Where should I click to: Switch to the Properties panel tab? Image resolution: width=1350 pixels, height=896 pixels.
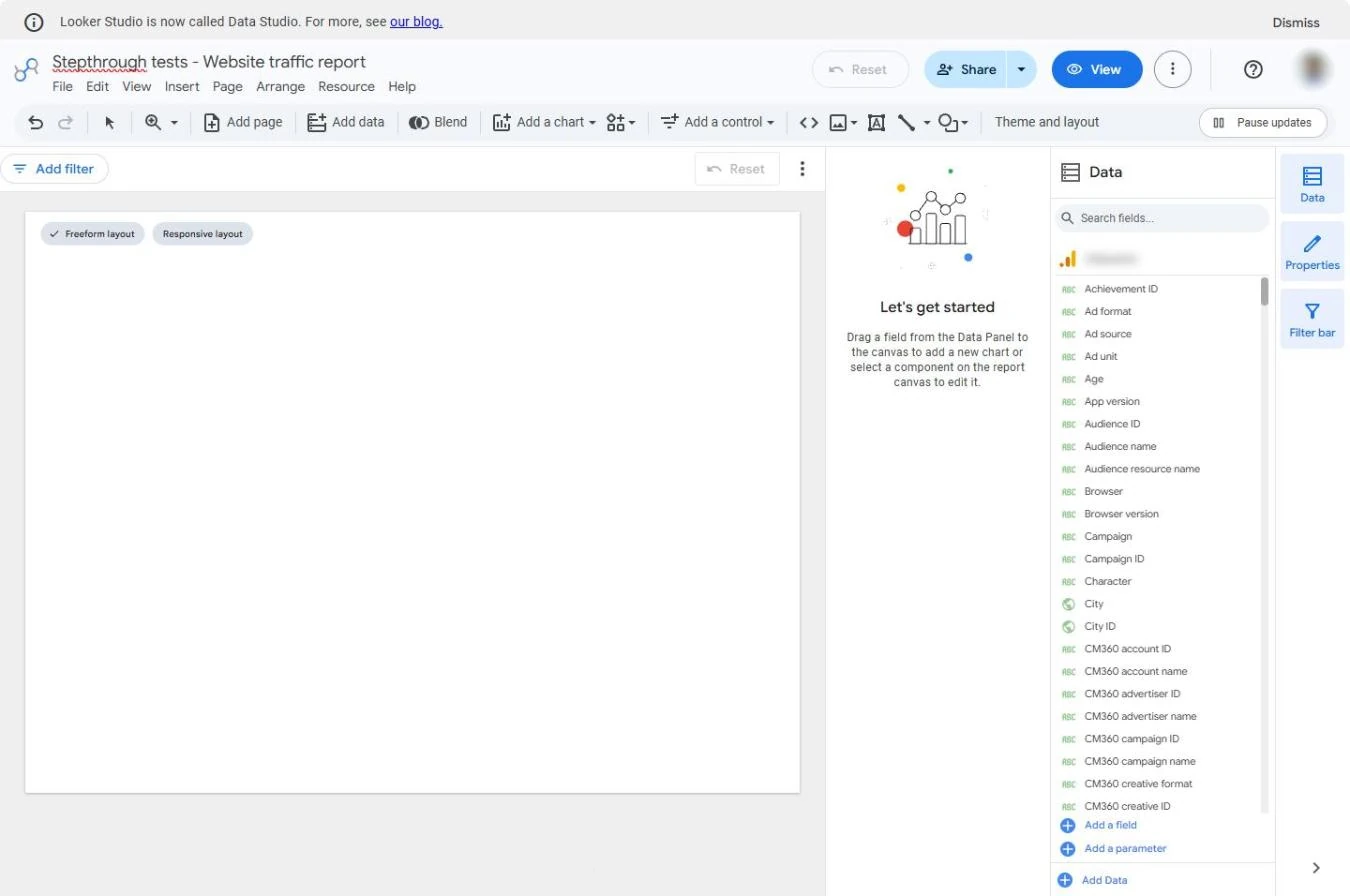pyautogui.click(x=1312, y=251)
